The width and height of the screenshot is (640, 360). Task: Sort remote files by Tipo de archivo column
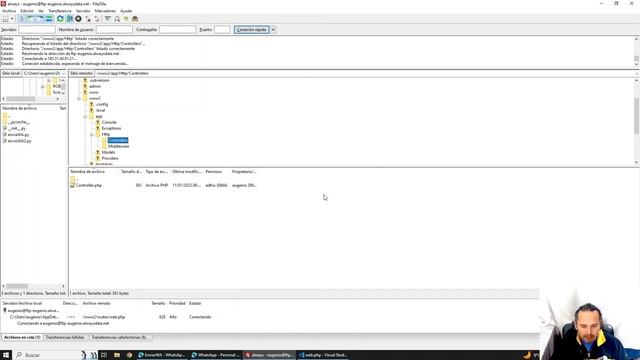pyautogui.click(x=157, y=171)
